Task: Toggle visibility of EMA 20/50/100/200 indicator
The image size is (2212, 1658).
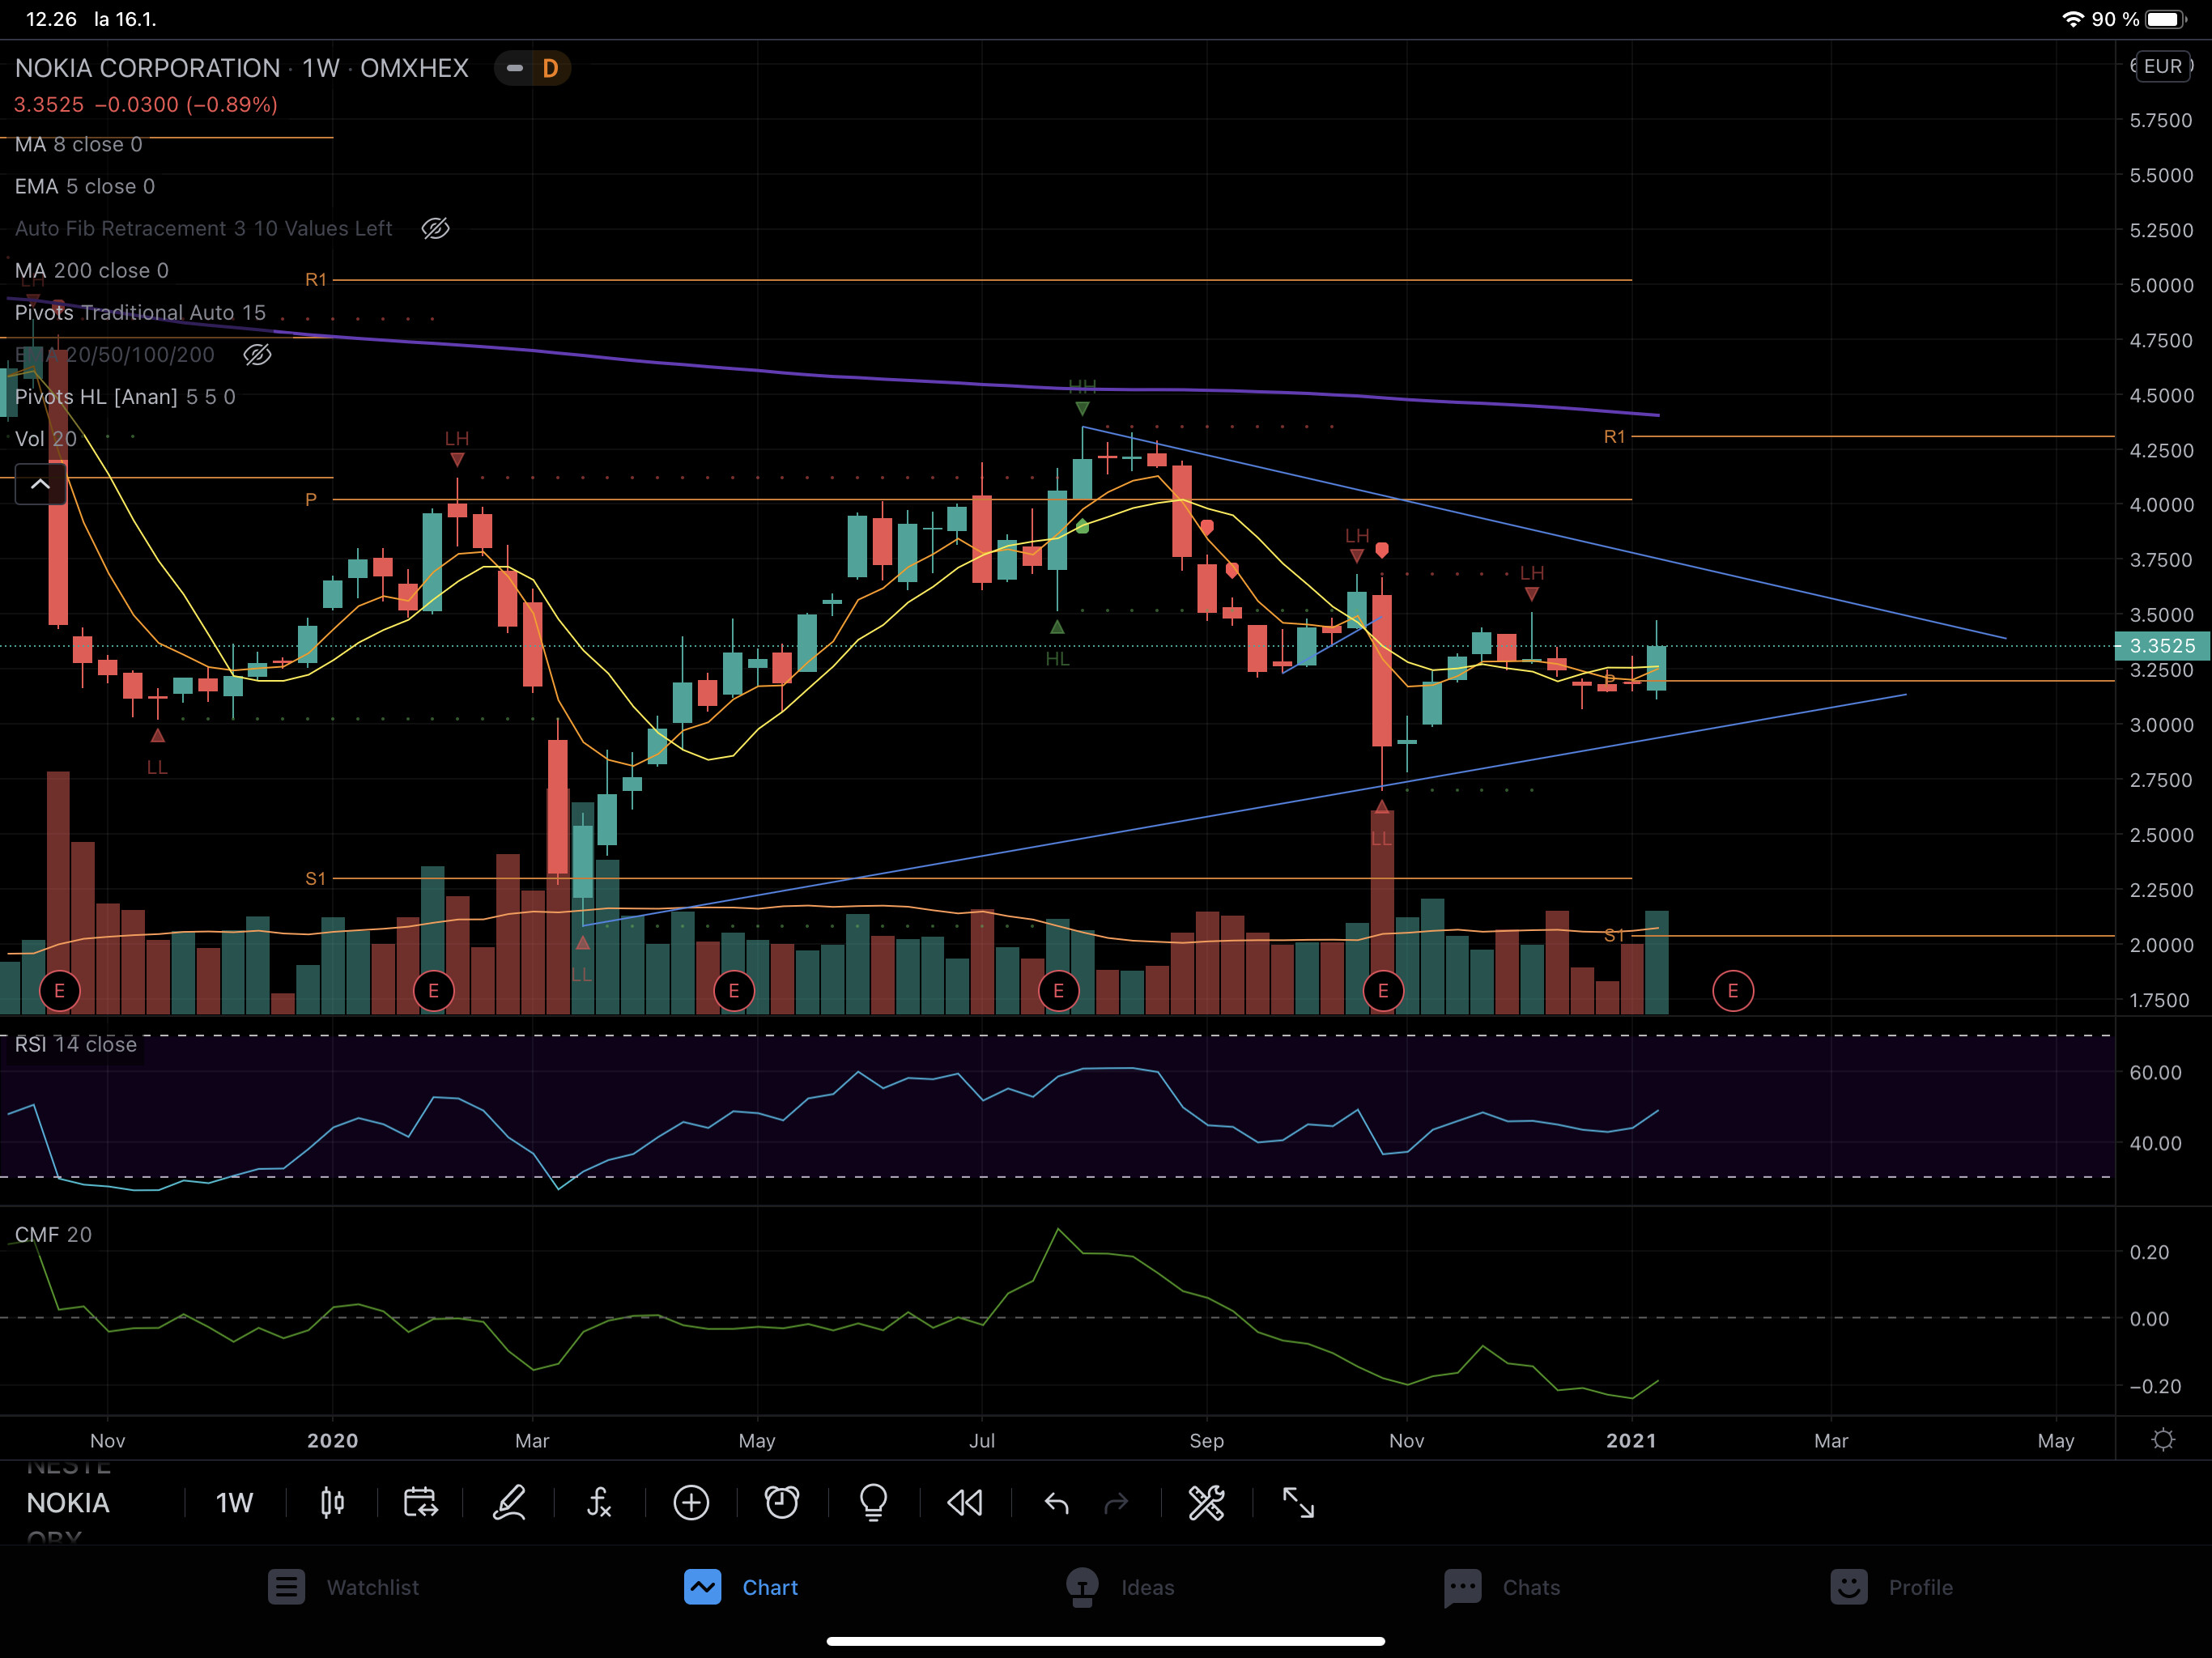Action: [257, 355]
